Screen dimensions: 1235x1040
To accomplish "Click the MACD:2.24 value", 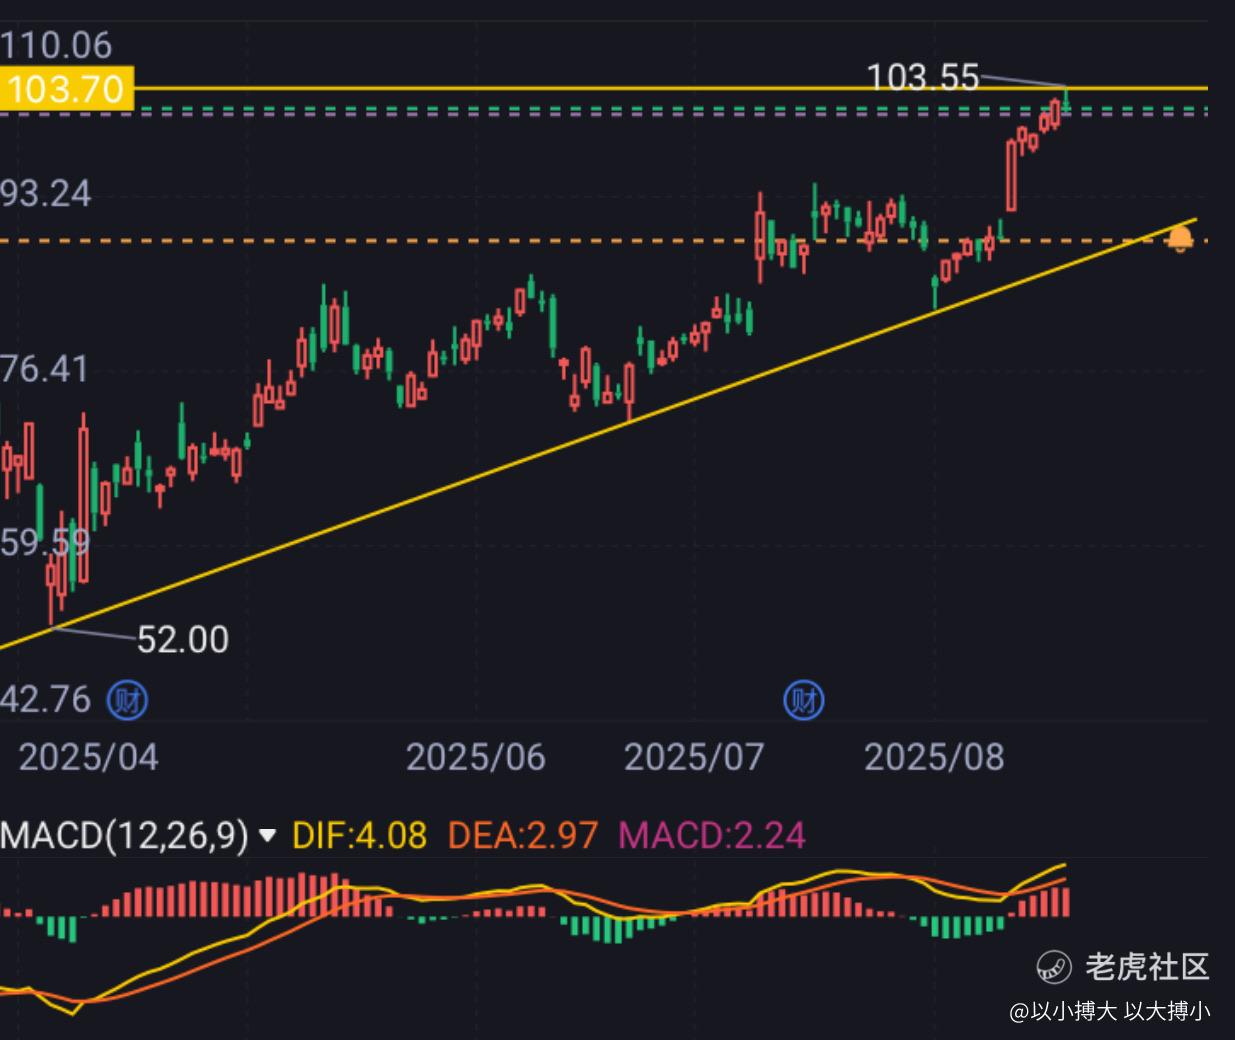I will click(x=712, y=835).
